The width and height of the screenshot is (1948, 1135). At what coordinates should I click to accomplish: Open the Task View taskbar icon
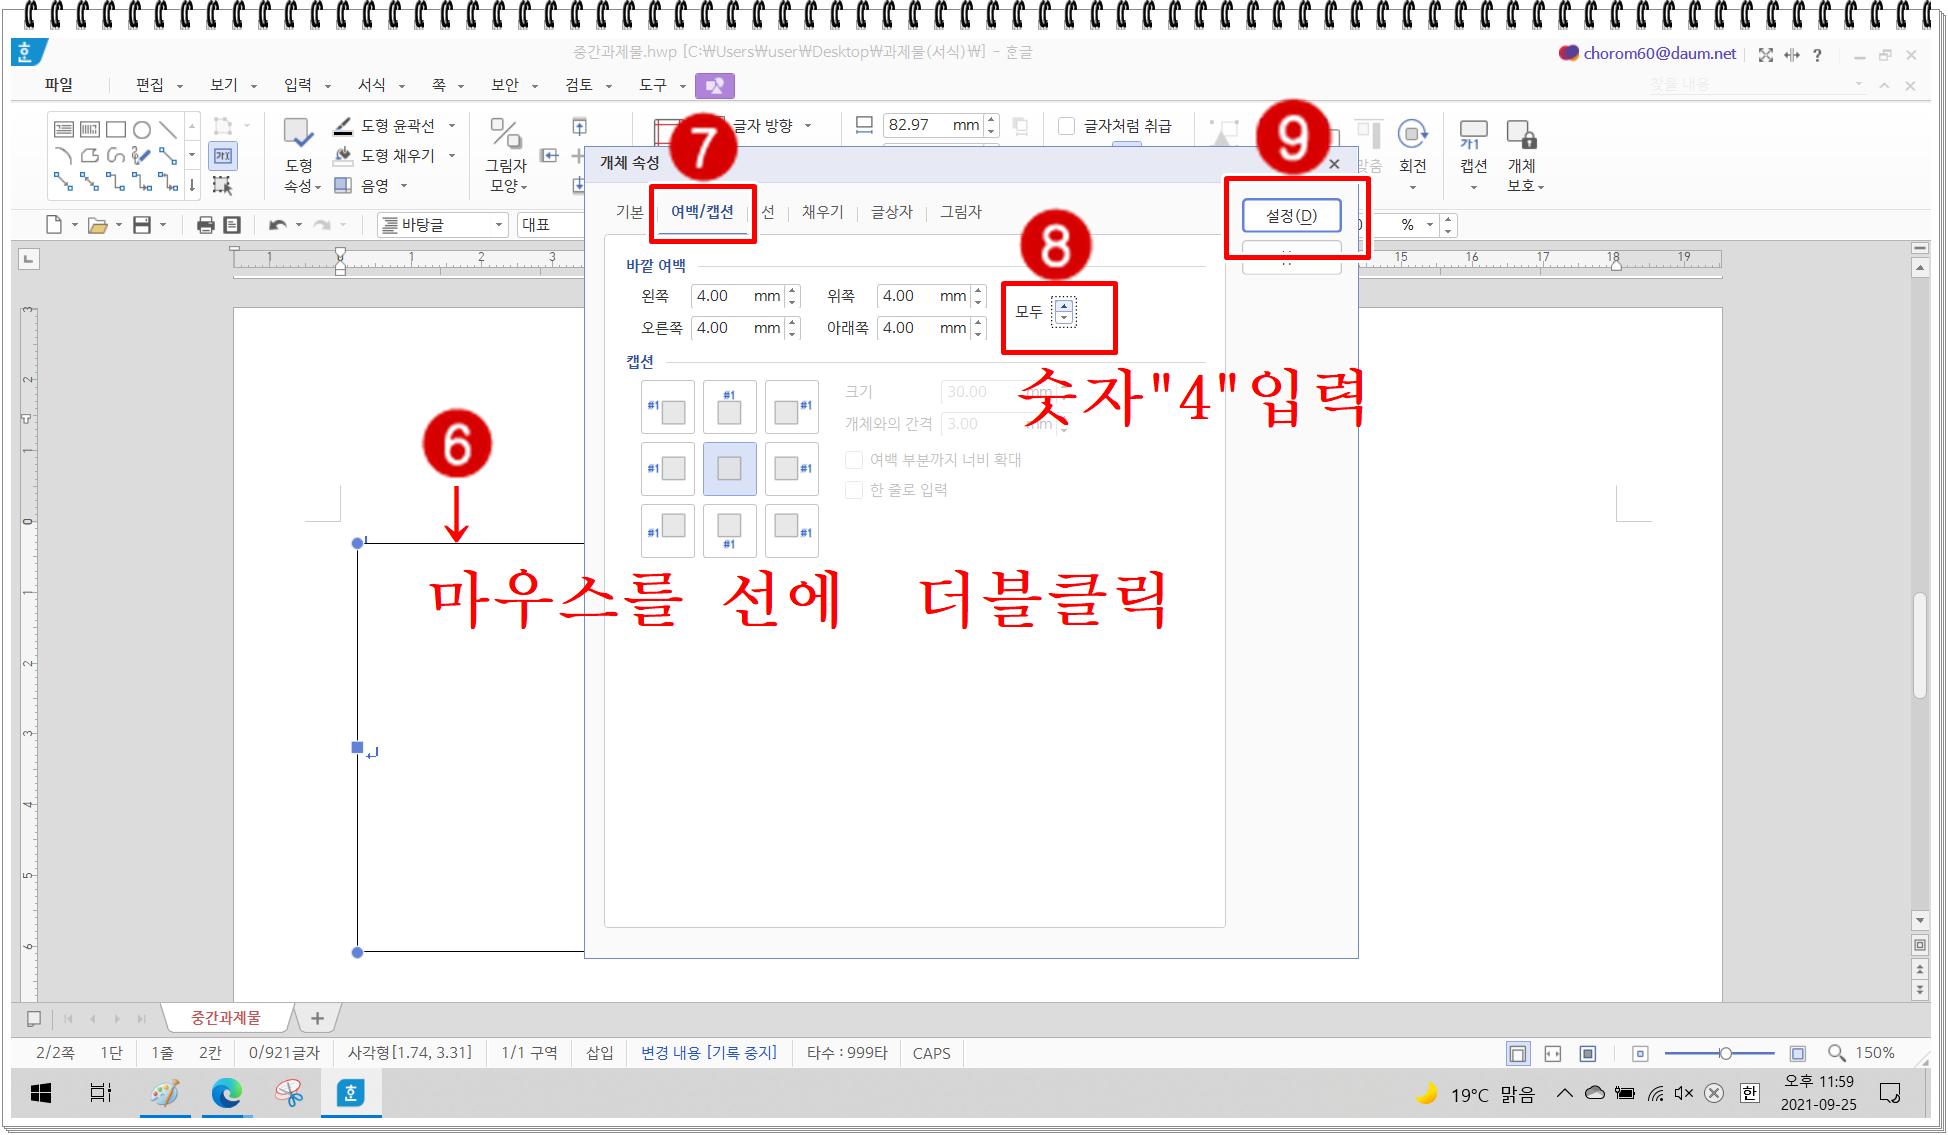[x=101, y=1093]
